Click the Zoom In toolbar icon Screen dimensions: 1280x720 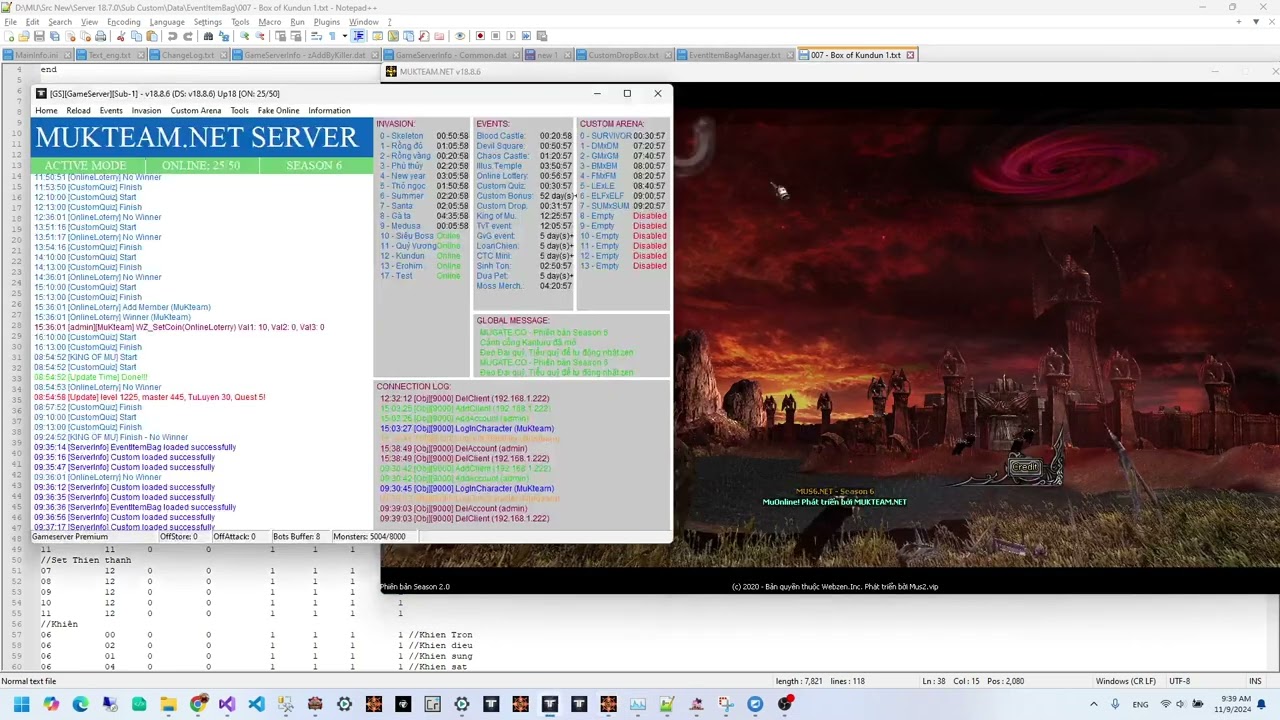pos(244,36)
